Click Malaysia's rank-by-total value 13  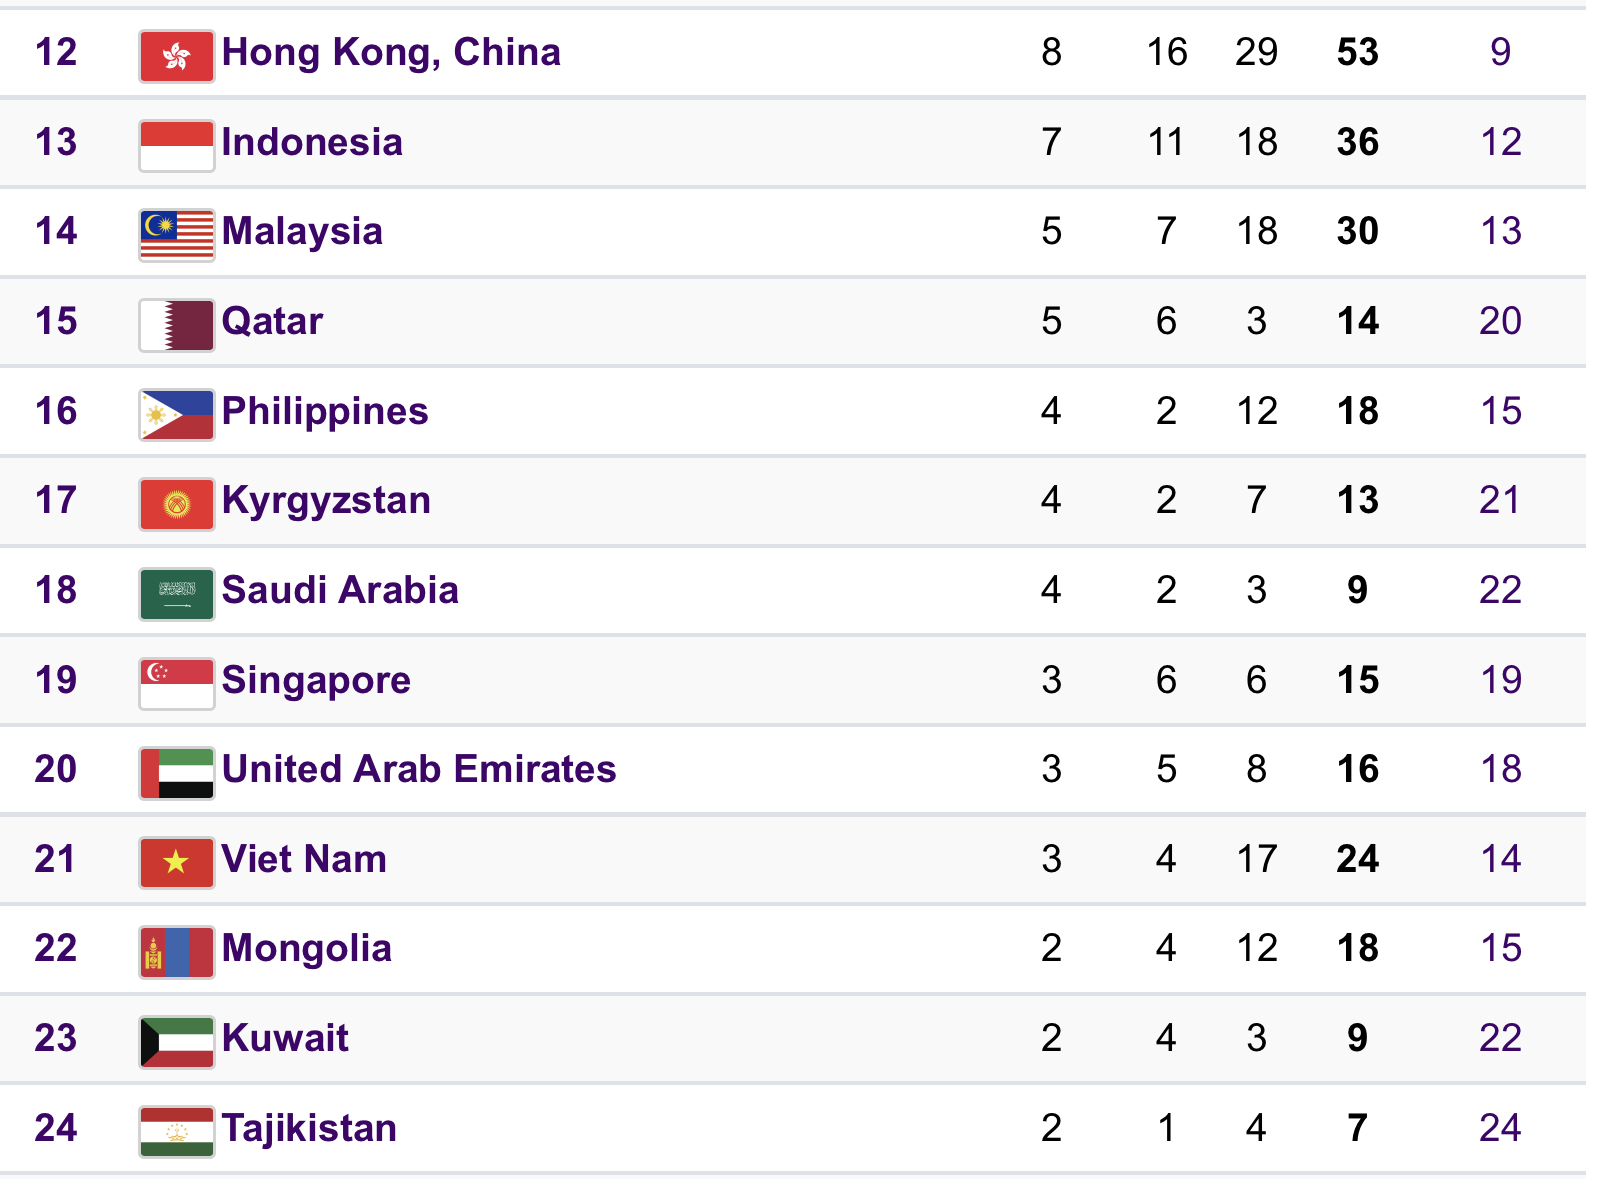click(x=1500, y=231)
